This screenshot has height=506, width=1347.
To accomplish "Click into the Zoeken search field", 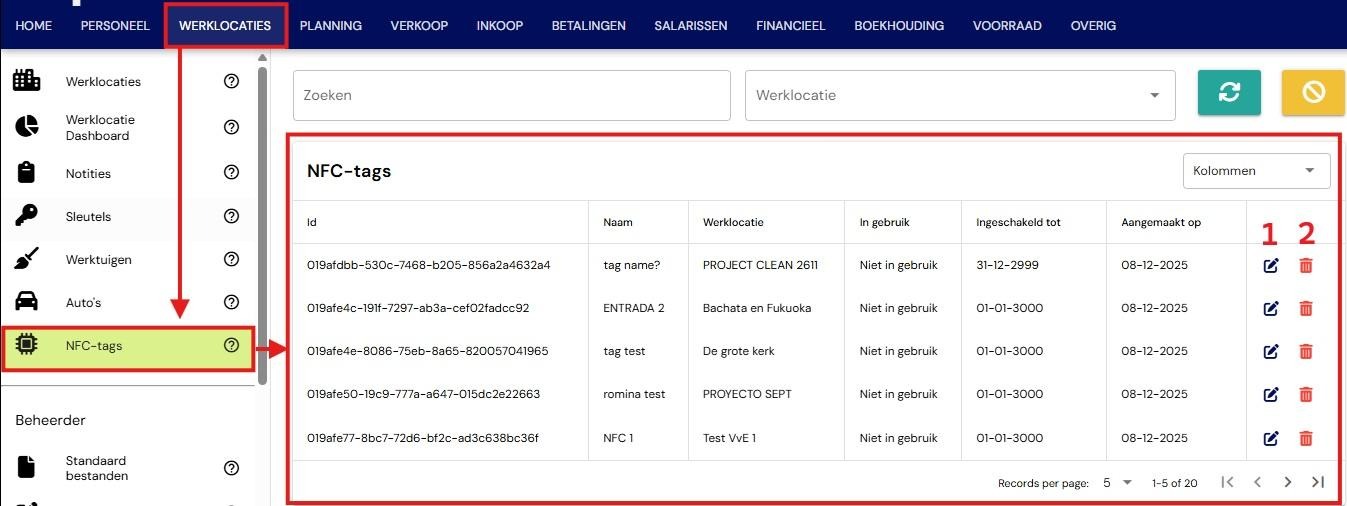I will (512, 95).
